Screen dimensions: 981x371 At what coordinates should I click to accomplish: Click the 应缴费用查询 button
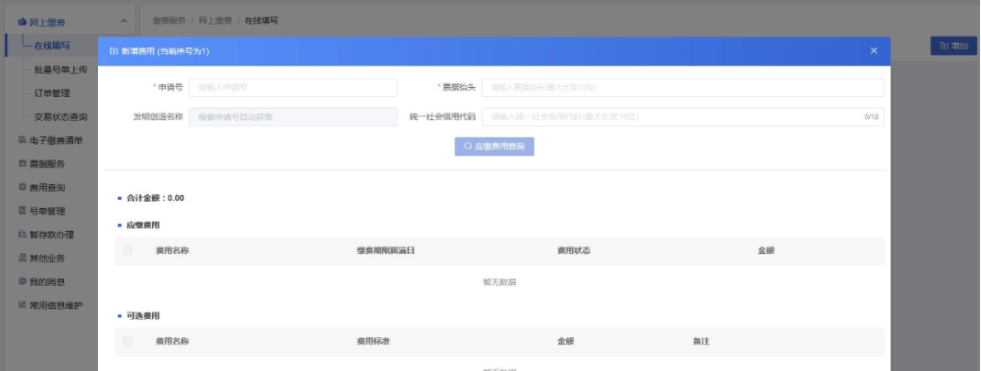tap(494, 146)
